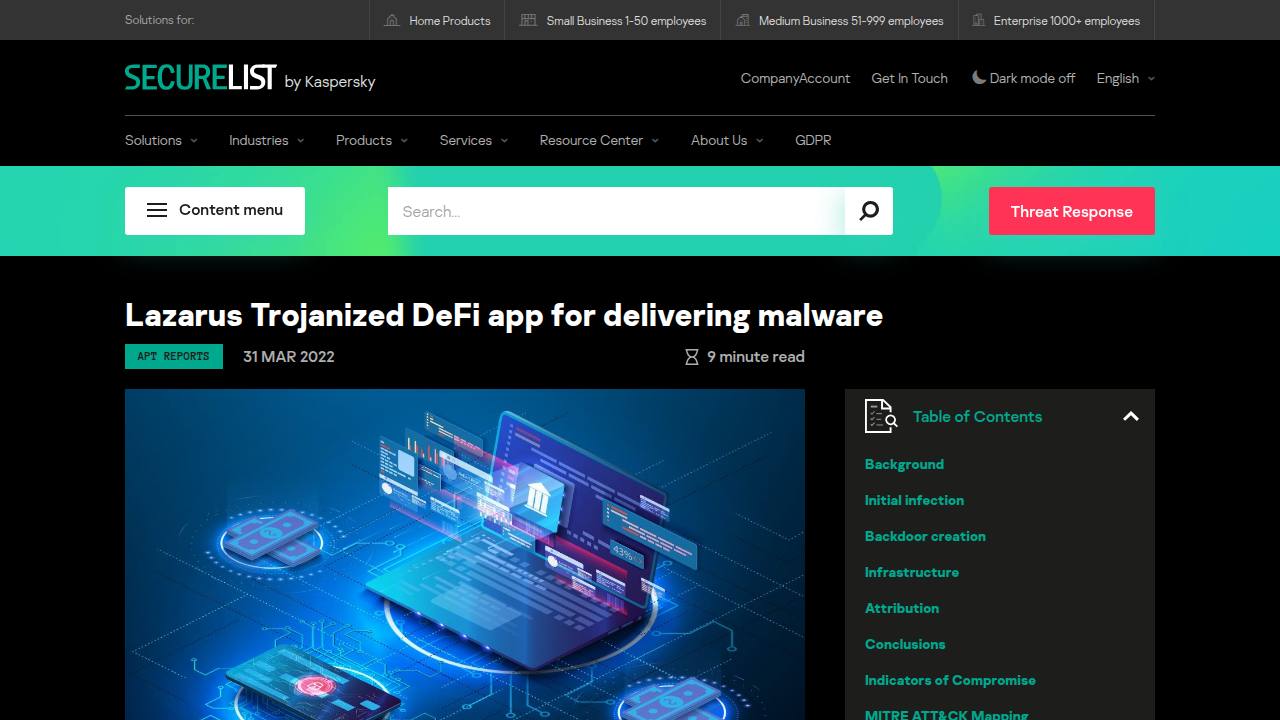Jump to MITRE ATT&CK Mapping section
The image size is (1280, 720).
[x=946, y=714]
